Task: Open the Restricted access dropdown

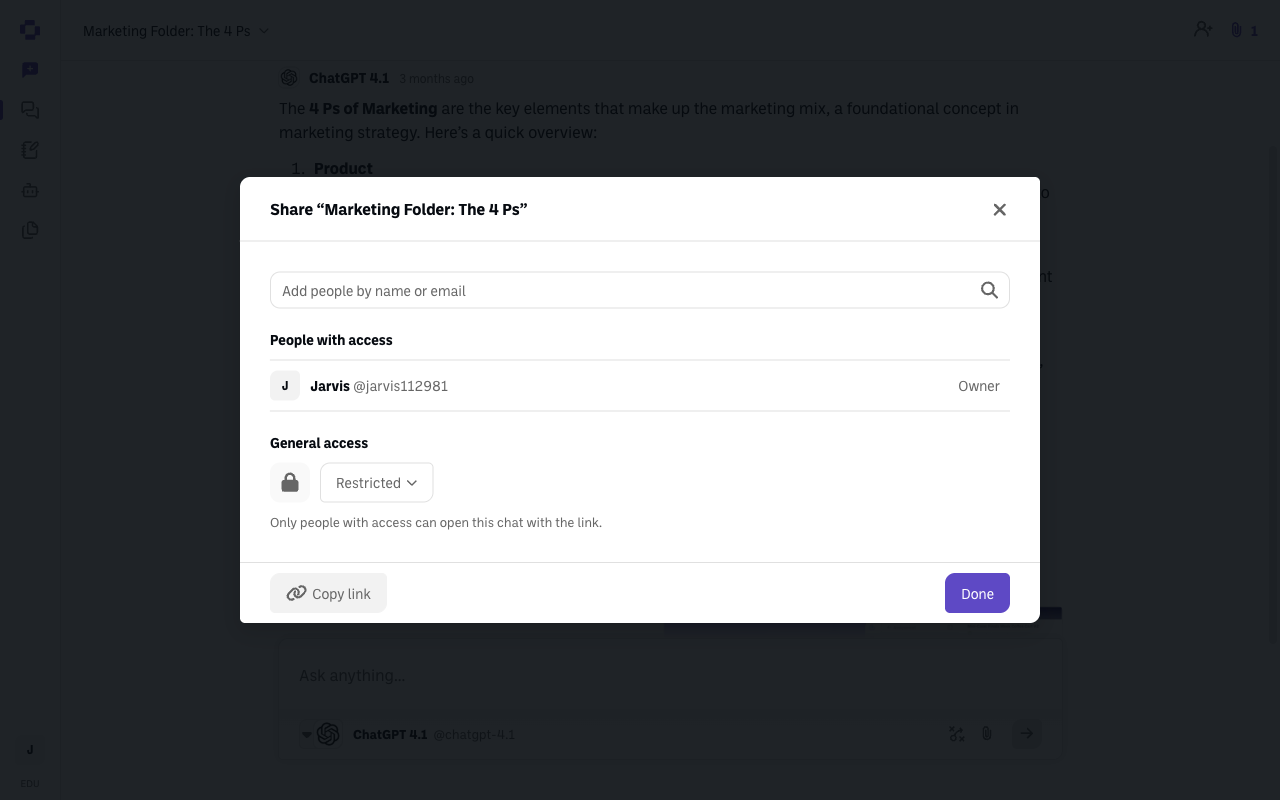Action: pos(376,482)
